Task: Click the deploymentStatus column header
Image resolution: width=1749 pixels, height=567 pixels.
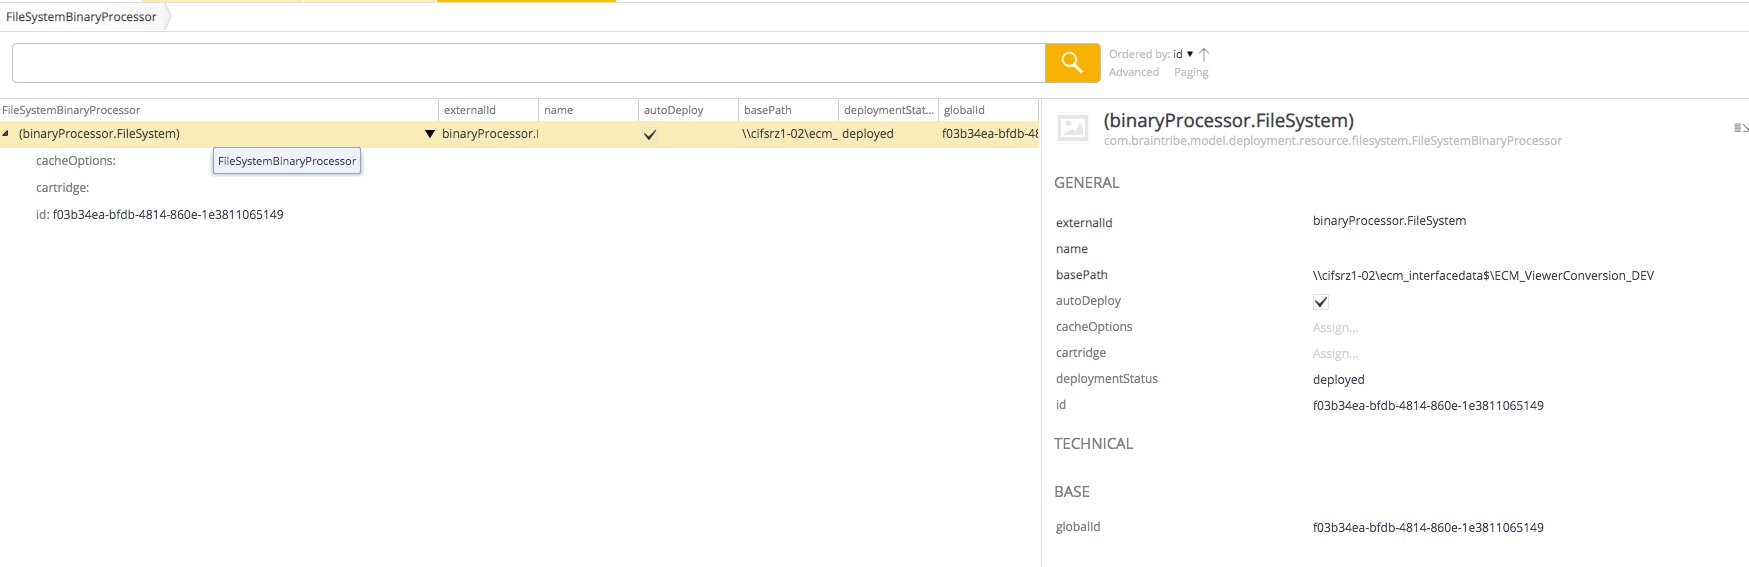Action: (x=888, y=110)
